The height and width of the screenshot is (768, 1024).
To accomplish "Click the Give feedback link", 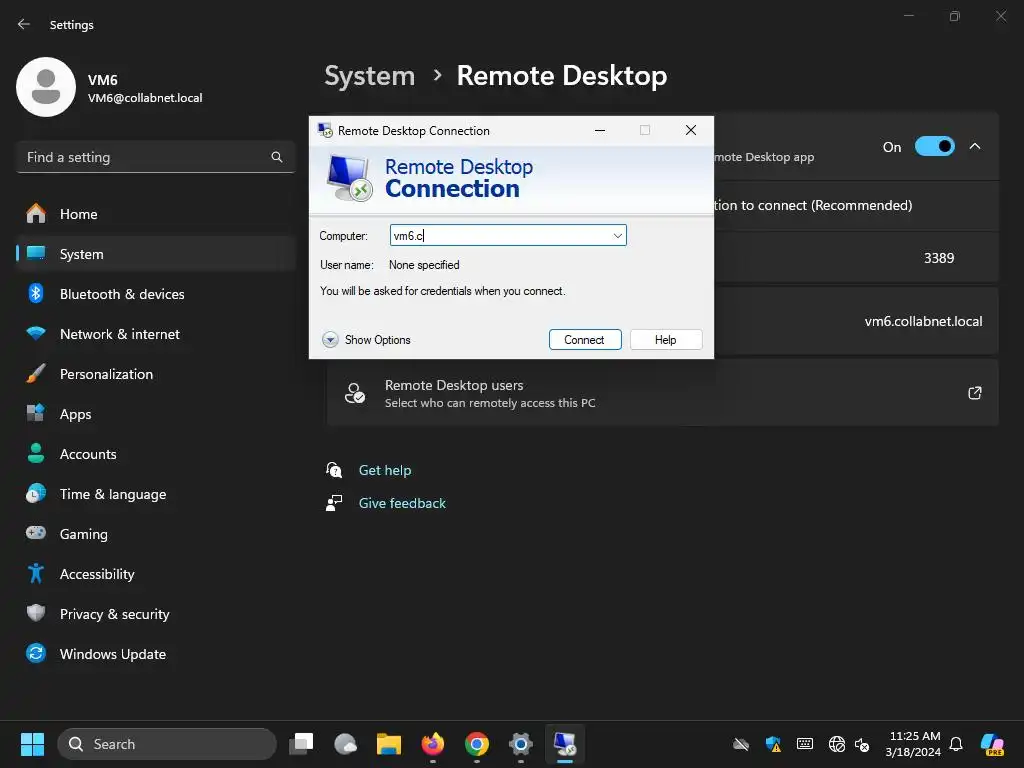I will point(402,503).
